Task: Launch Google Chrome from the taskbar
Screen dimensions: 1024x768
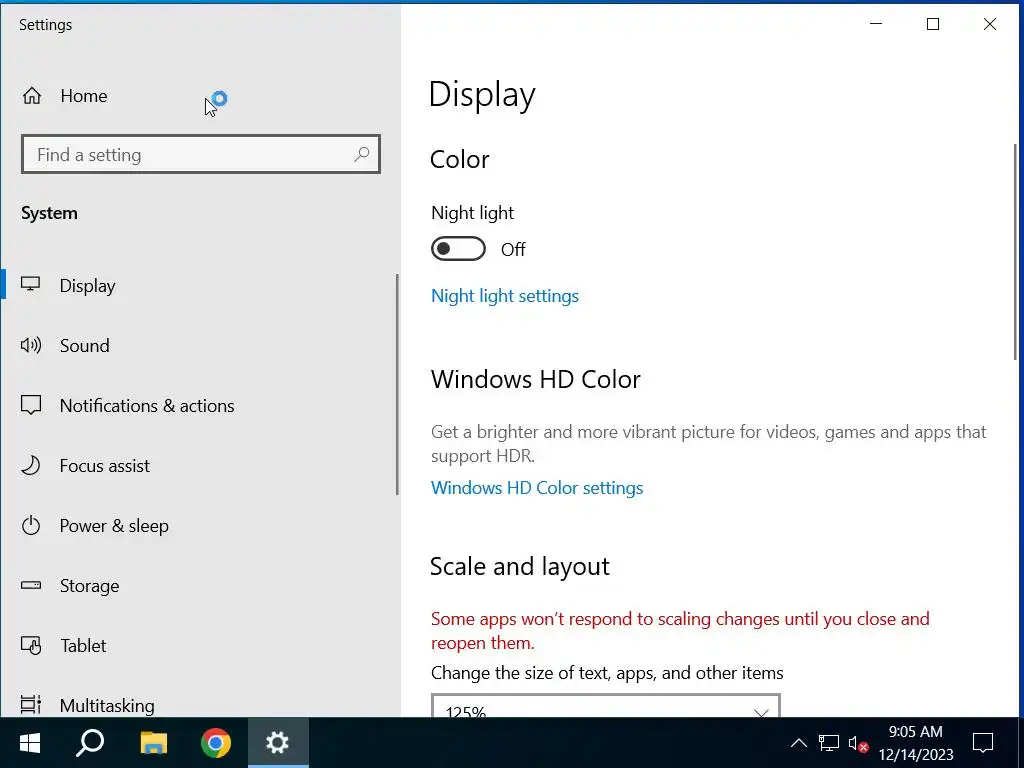Action: tap(216, 743)
